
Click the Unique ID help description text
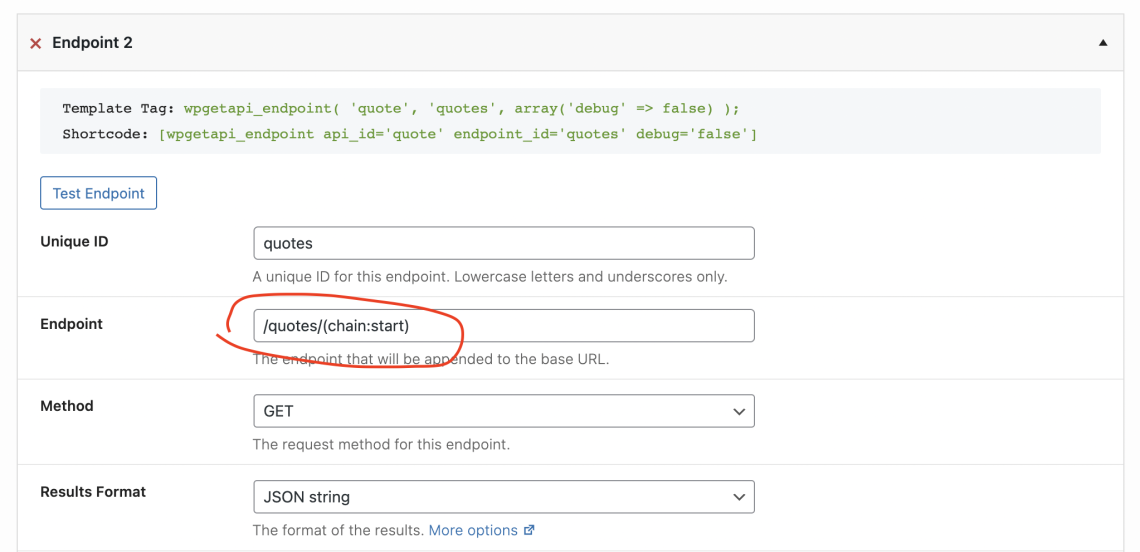(490, 277)
